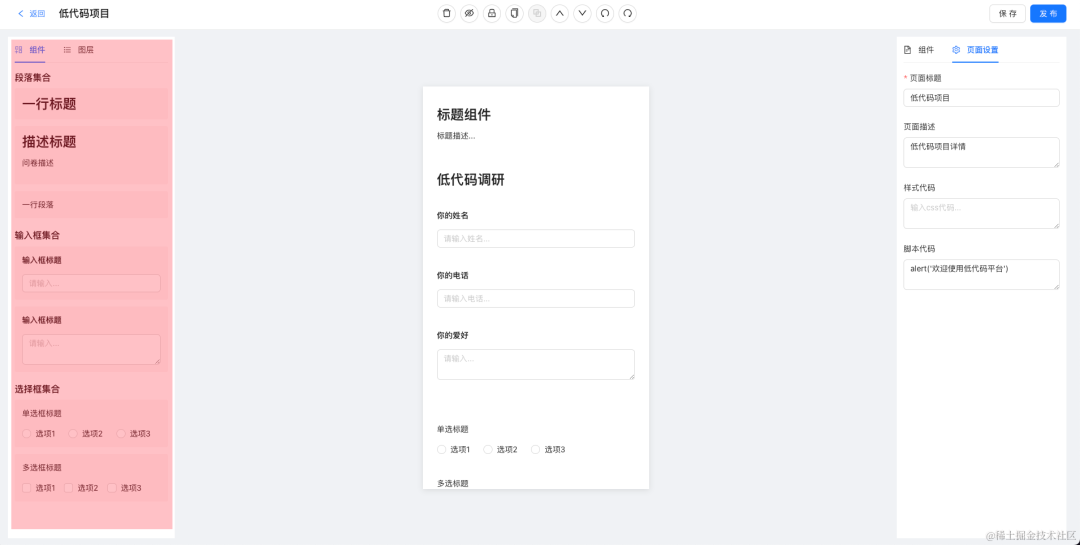Select radio 选项3 under 单选框标题 in left panel
The width and height of the screenshot is (1080, 545).
pos(121,433)
